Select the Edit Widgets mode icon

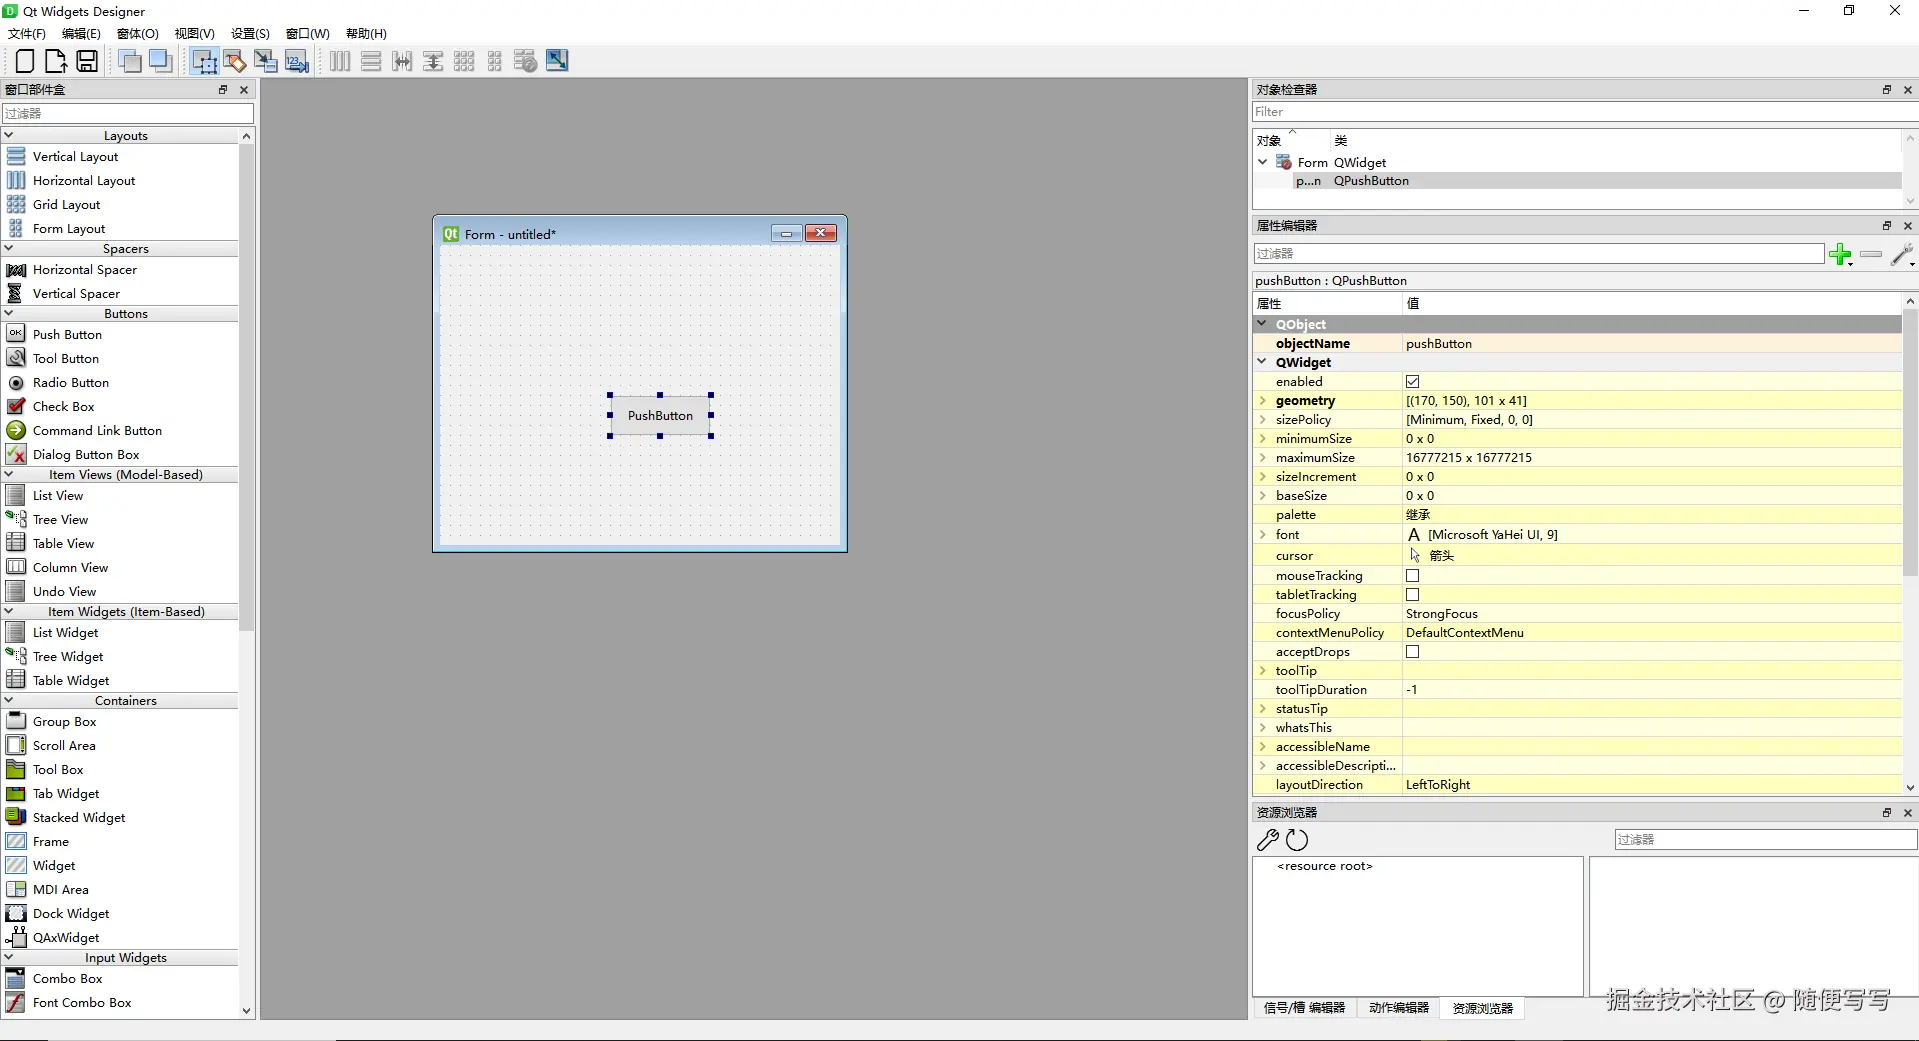coord(204,61)
